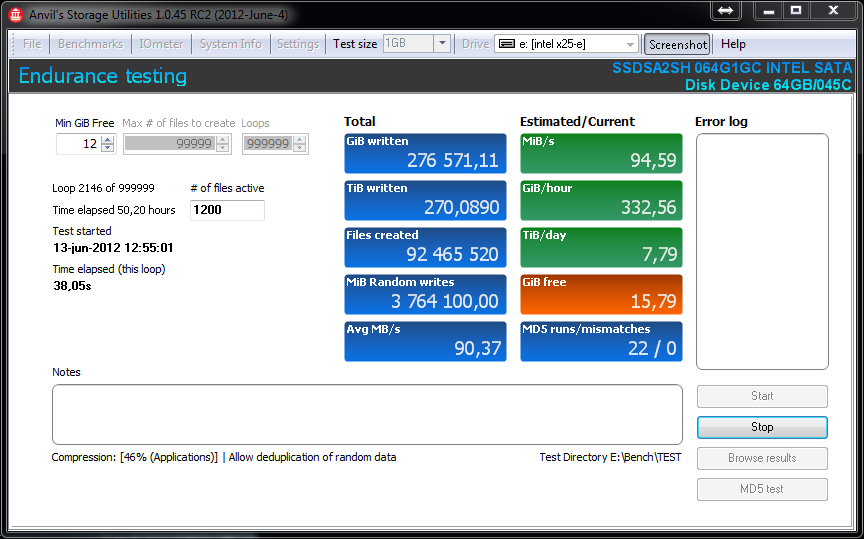Click the Browse results button
The height and width of the screenshot is (539, 864).
[x=762, y=458]
